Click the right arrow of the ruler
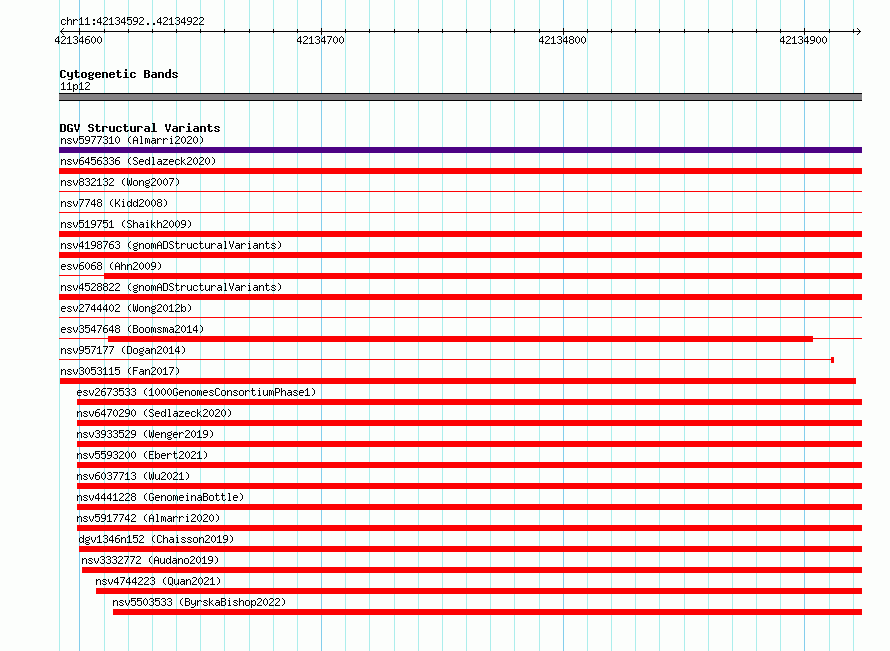 pos(858,31)
